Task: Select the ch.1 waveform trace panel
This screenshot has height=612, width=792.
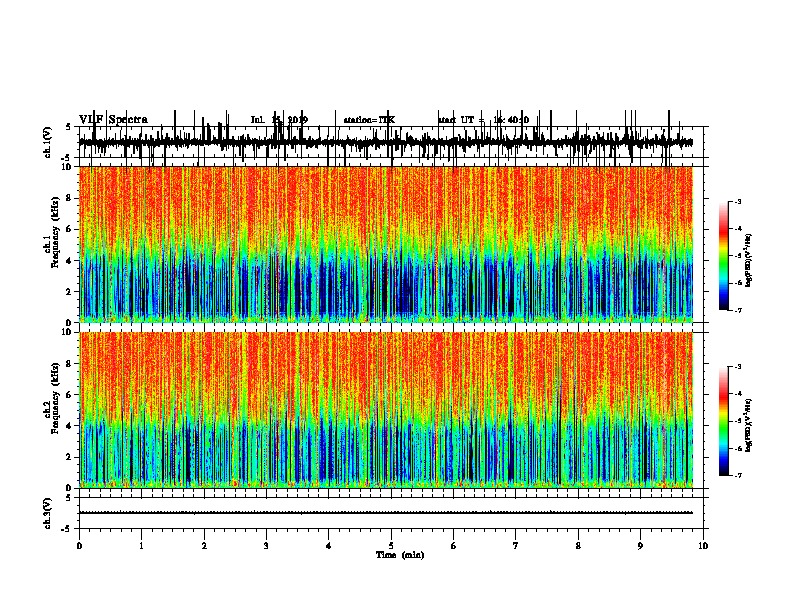Action: pos(391,142)
